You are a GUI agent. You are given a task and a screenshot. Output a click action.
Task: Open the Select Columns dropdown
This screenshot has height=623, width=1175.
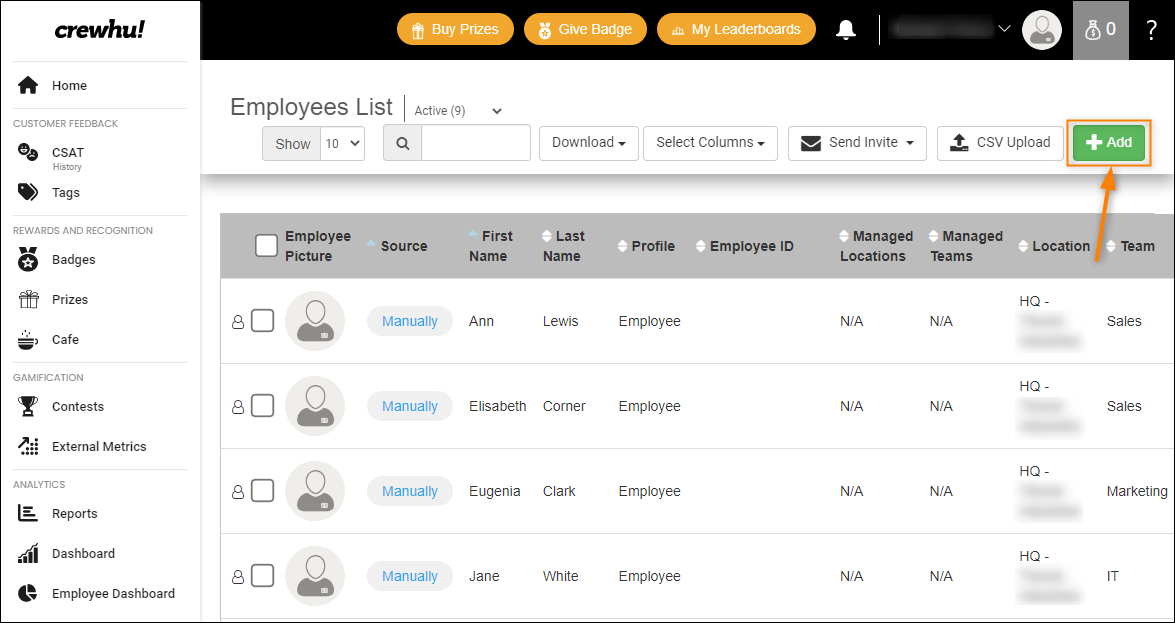710,142
